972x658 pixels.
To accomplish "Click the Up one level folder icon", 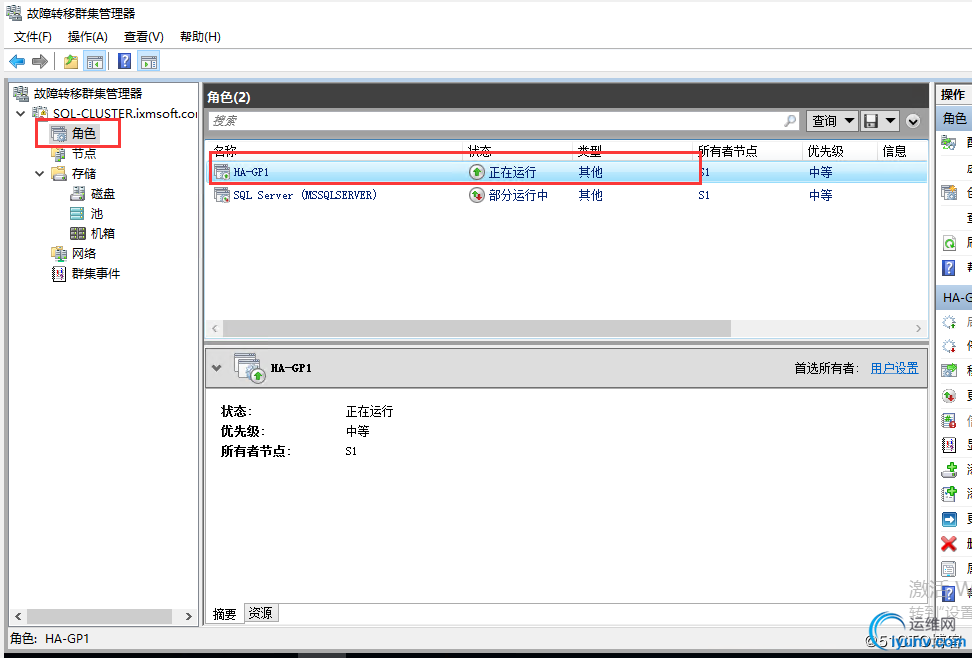I will coord(71,61).
